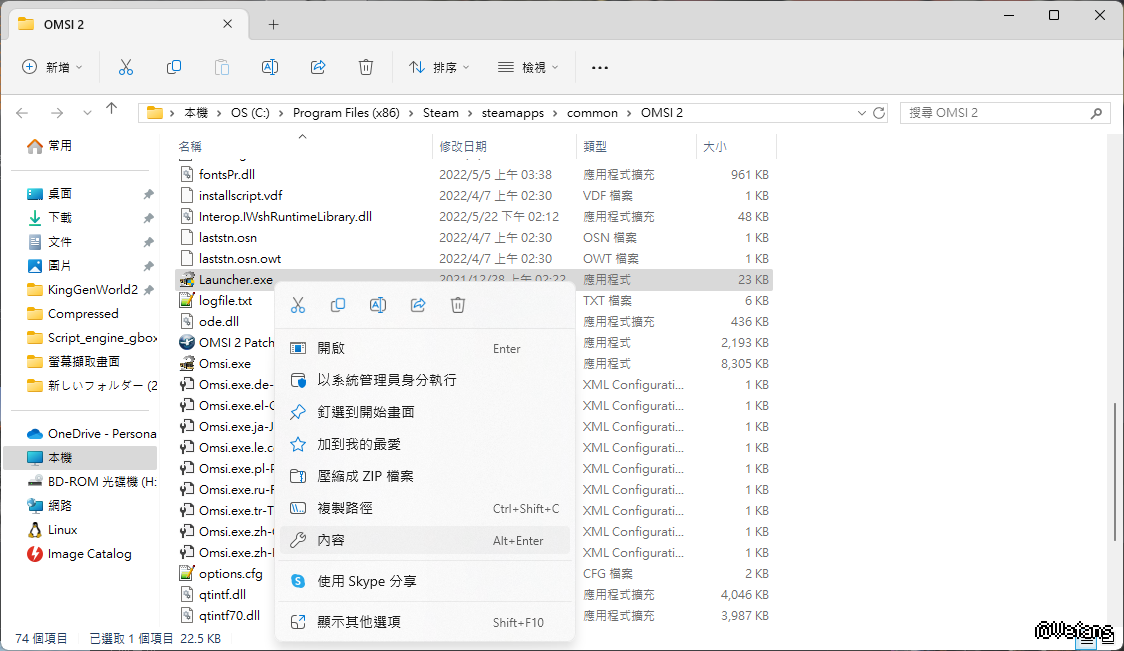Click the delete trash icon in the context menu
1124x651 pixels.
click(x=458, y=305)
